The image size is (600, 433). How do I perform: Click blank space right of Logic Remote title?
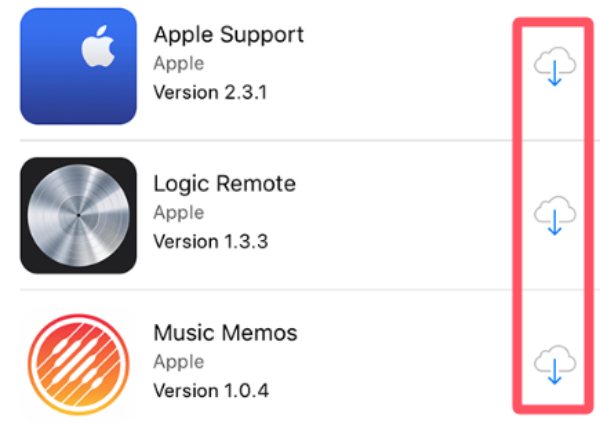click(x=406, y=184)
